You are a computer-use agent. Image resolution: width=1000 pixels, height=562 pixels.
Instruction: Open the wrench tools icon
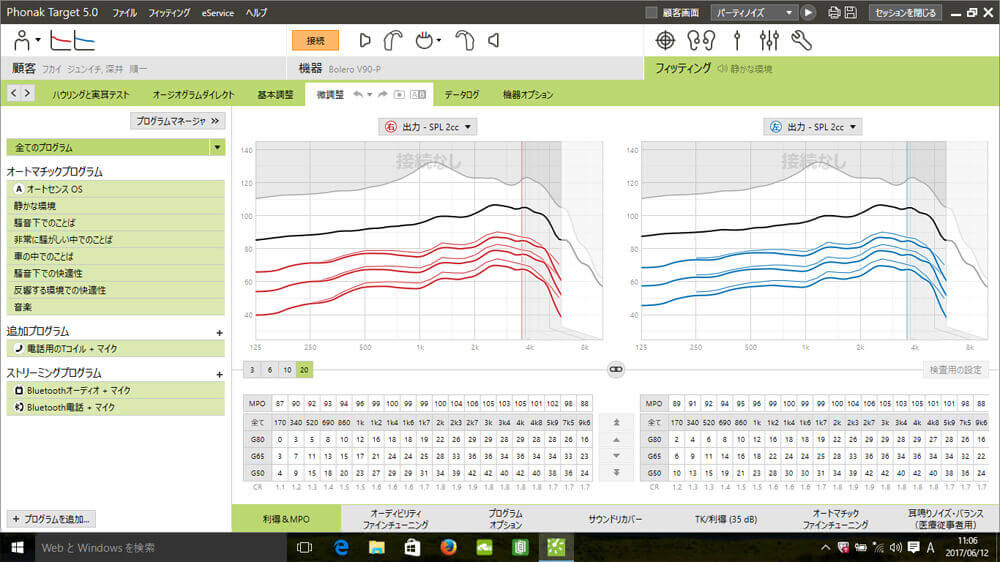pyautogui.click(x=801, y=41)
